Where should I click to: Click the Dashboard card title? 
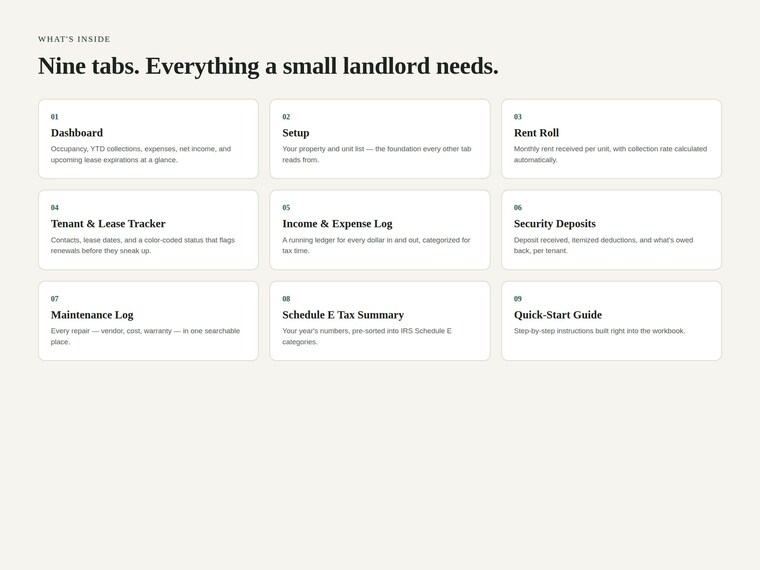click(x=77, y=133)
